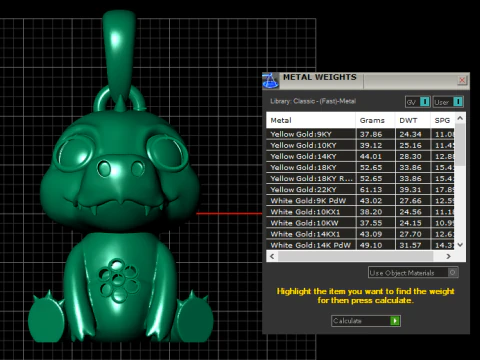Select the White Gold:9K PdW row
The width and height of the screenshot is (480, 360).
pyautogui.click(x=360, y=201)
